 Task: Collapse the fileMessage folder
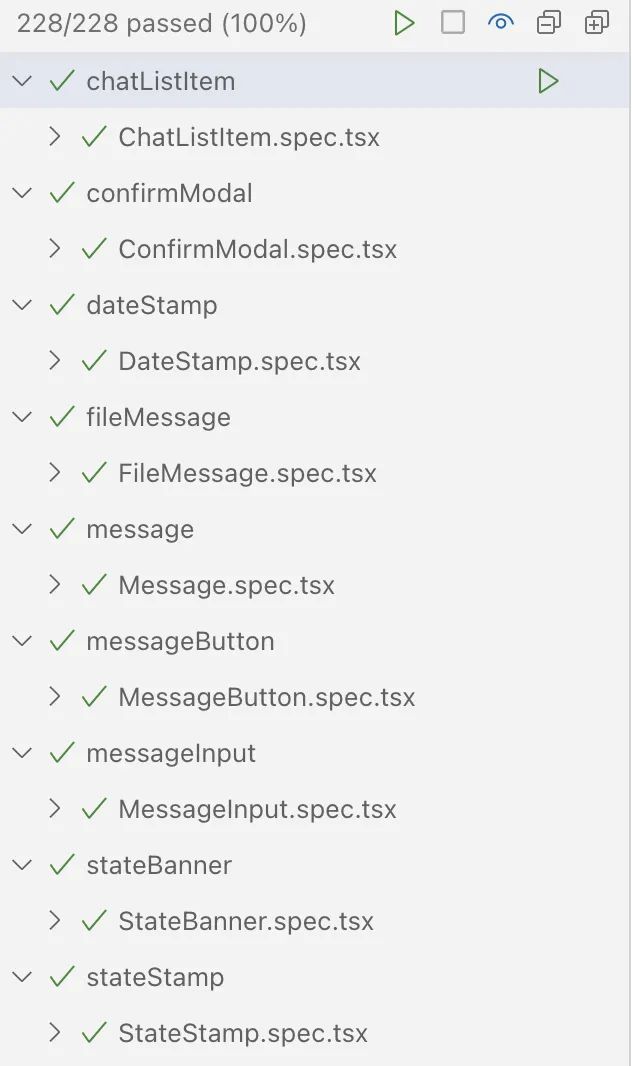click(x=22, y=417)
